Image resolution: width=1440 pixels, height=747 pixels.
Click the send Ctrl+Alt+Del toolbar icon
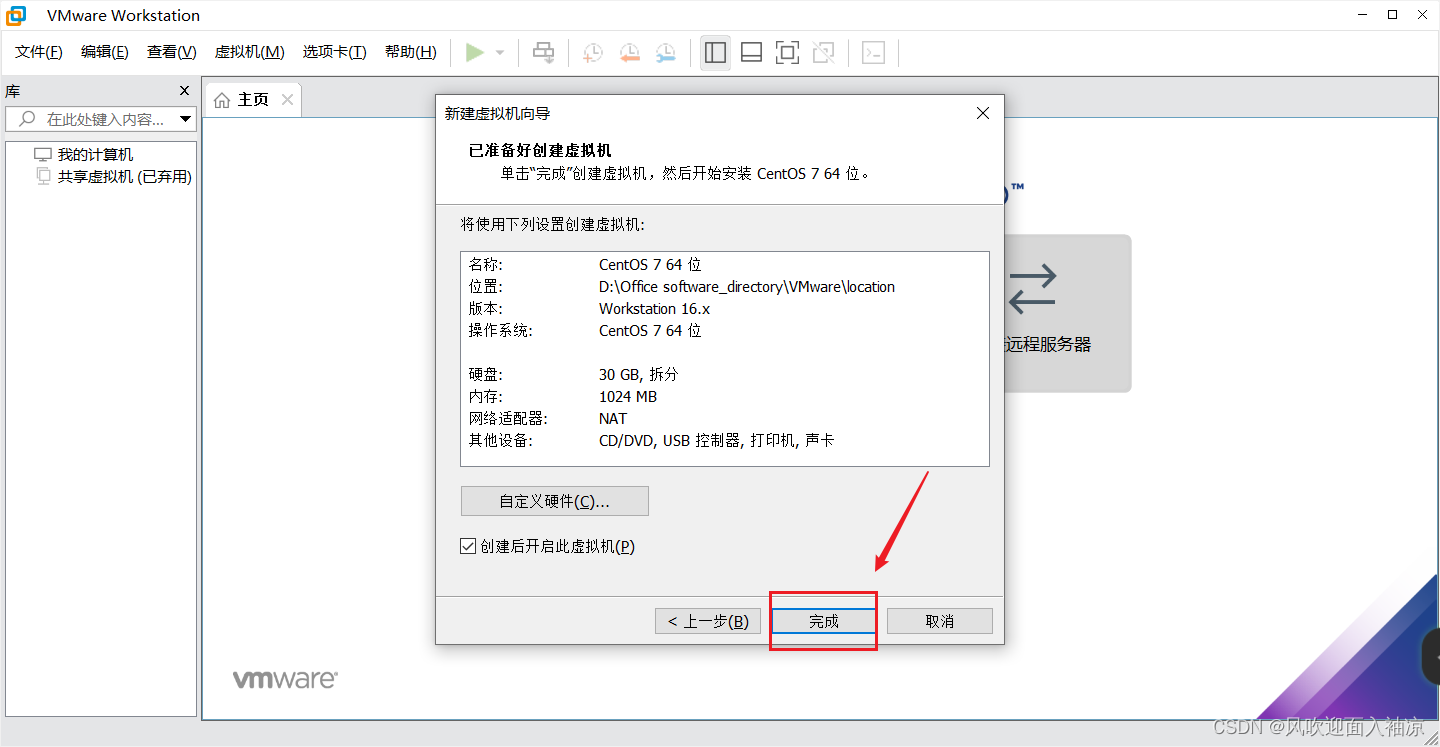coord(543,52)
